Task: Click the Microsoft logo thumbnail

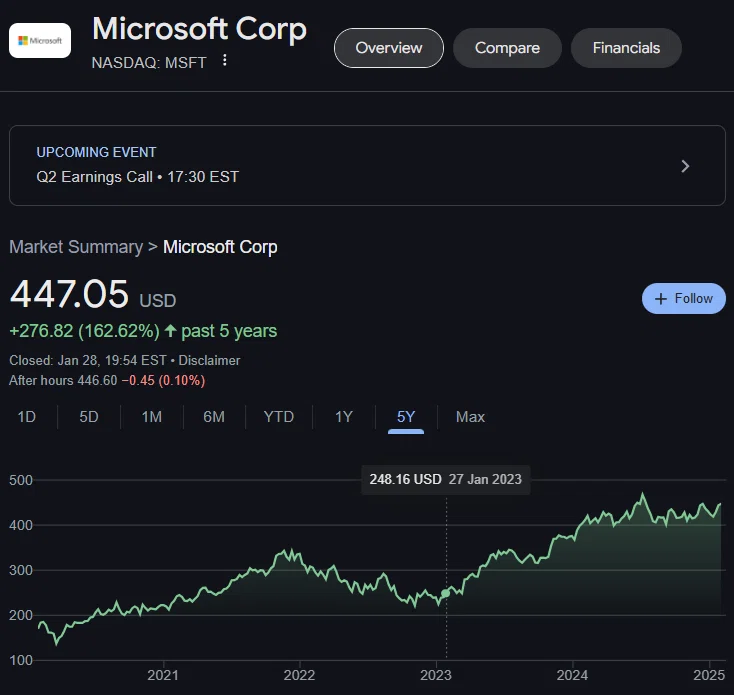Action: click(40, 41)
